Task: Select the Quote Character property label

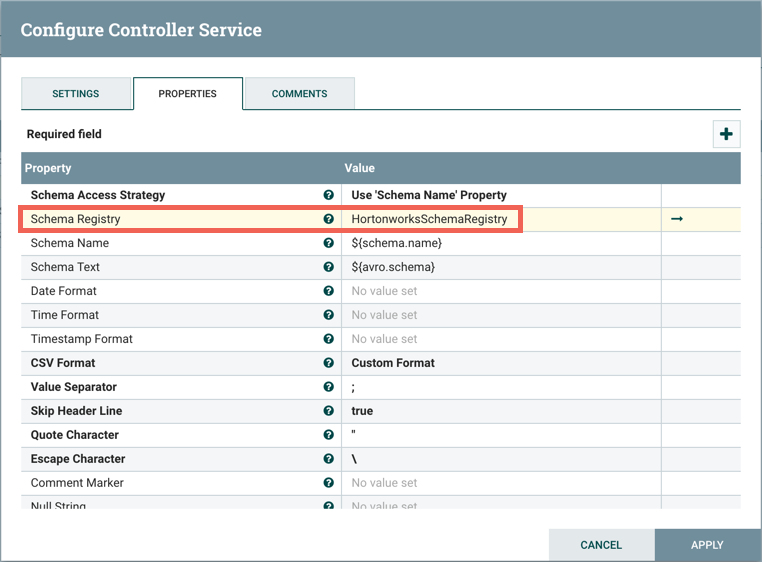Action: 74,435
